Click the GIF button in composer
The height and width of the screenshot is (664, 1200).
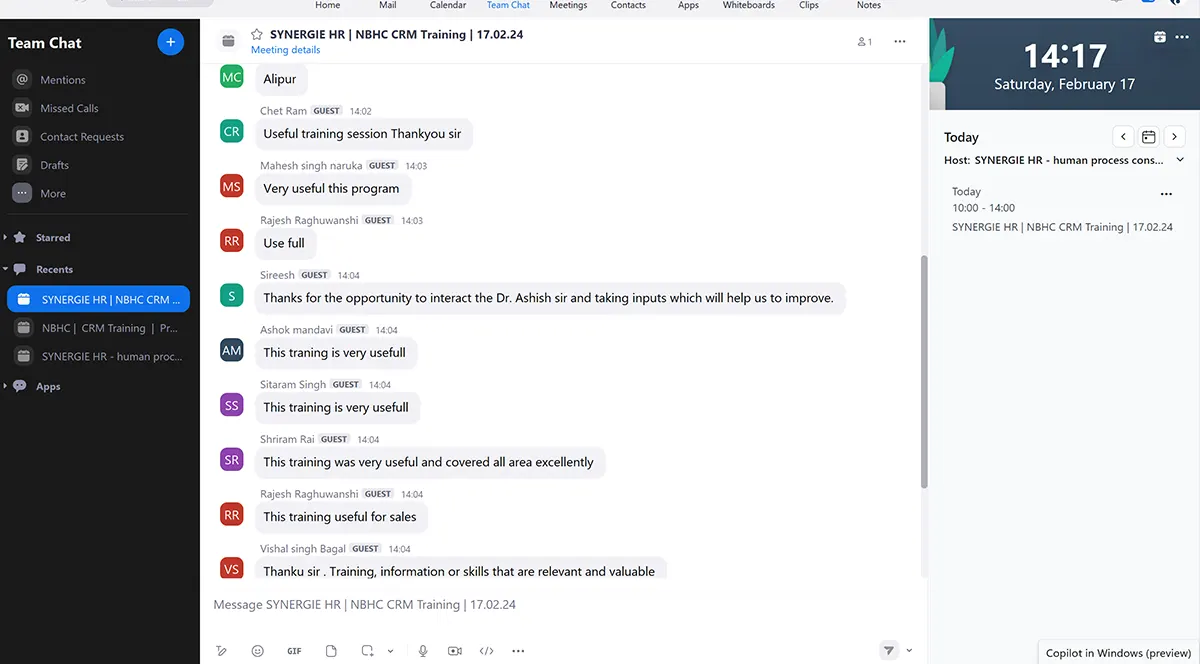pos(294,651)
